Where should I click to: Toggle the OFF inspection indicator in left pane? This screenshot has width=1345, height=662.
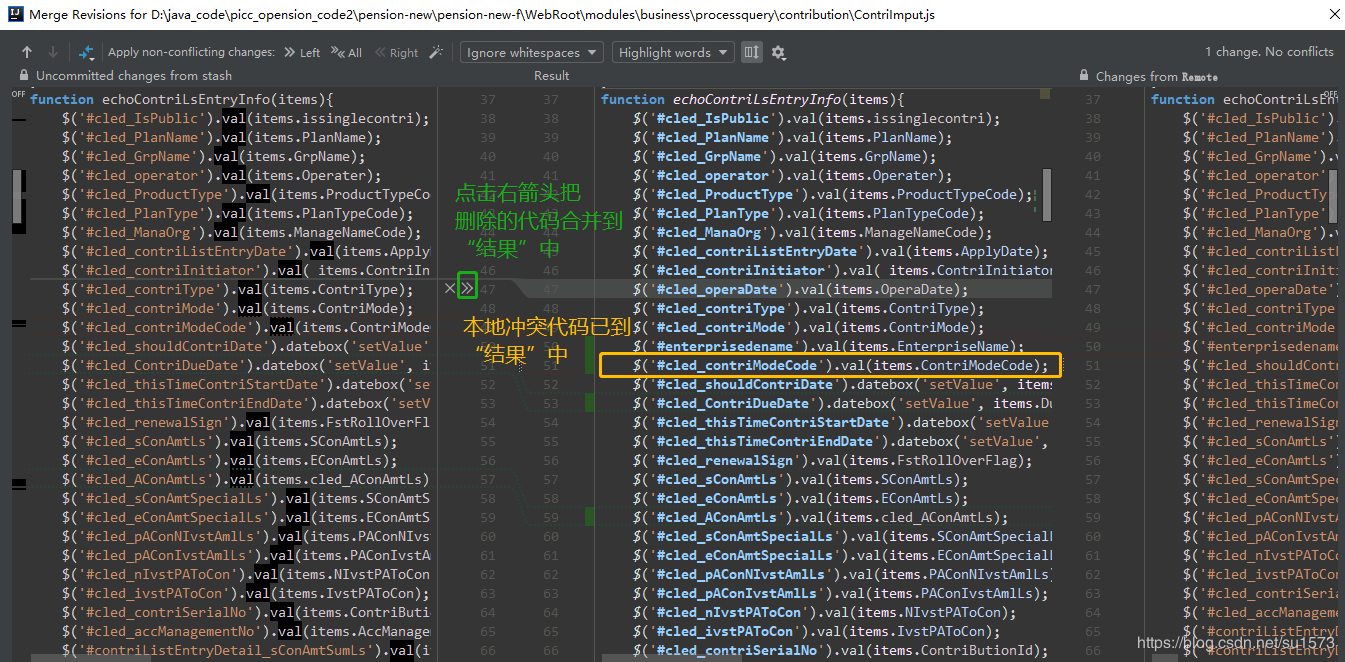click(x=18, y=94)
